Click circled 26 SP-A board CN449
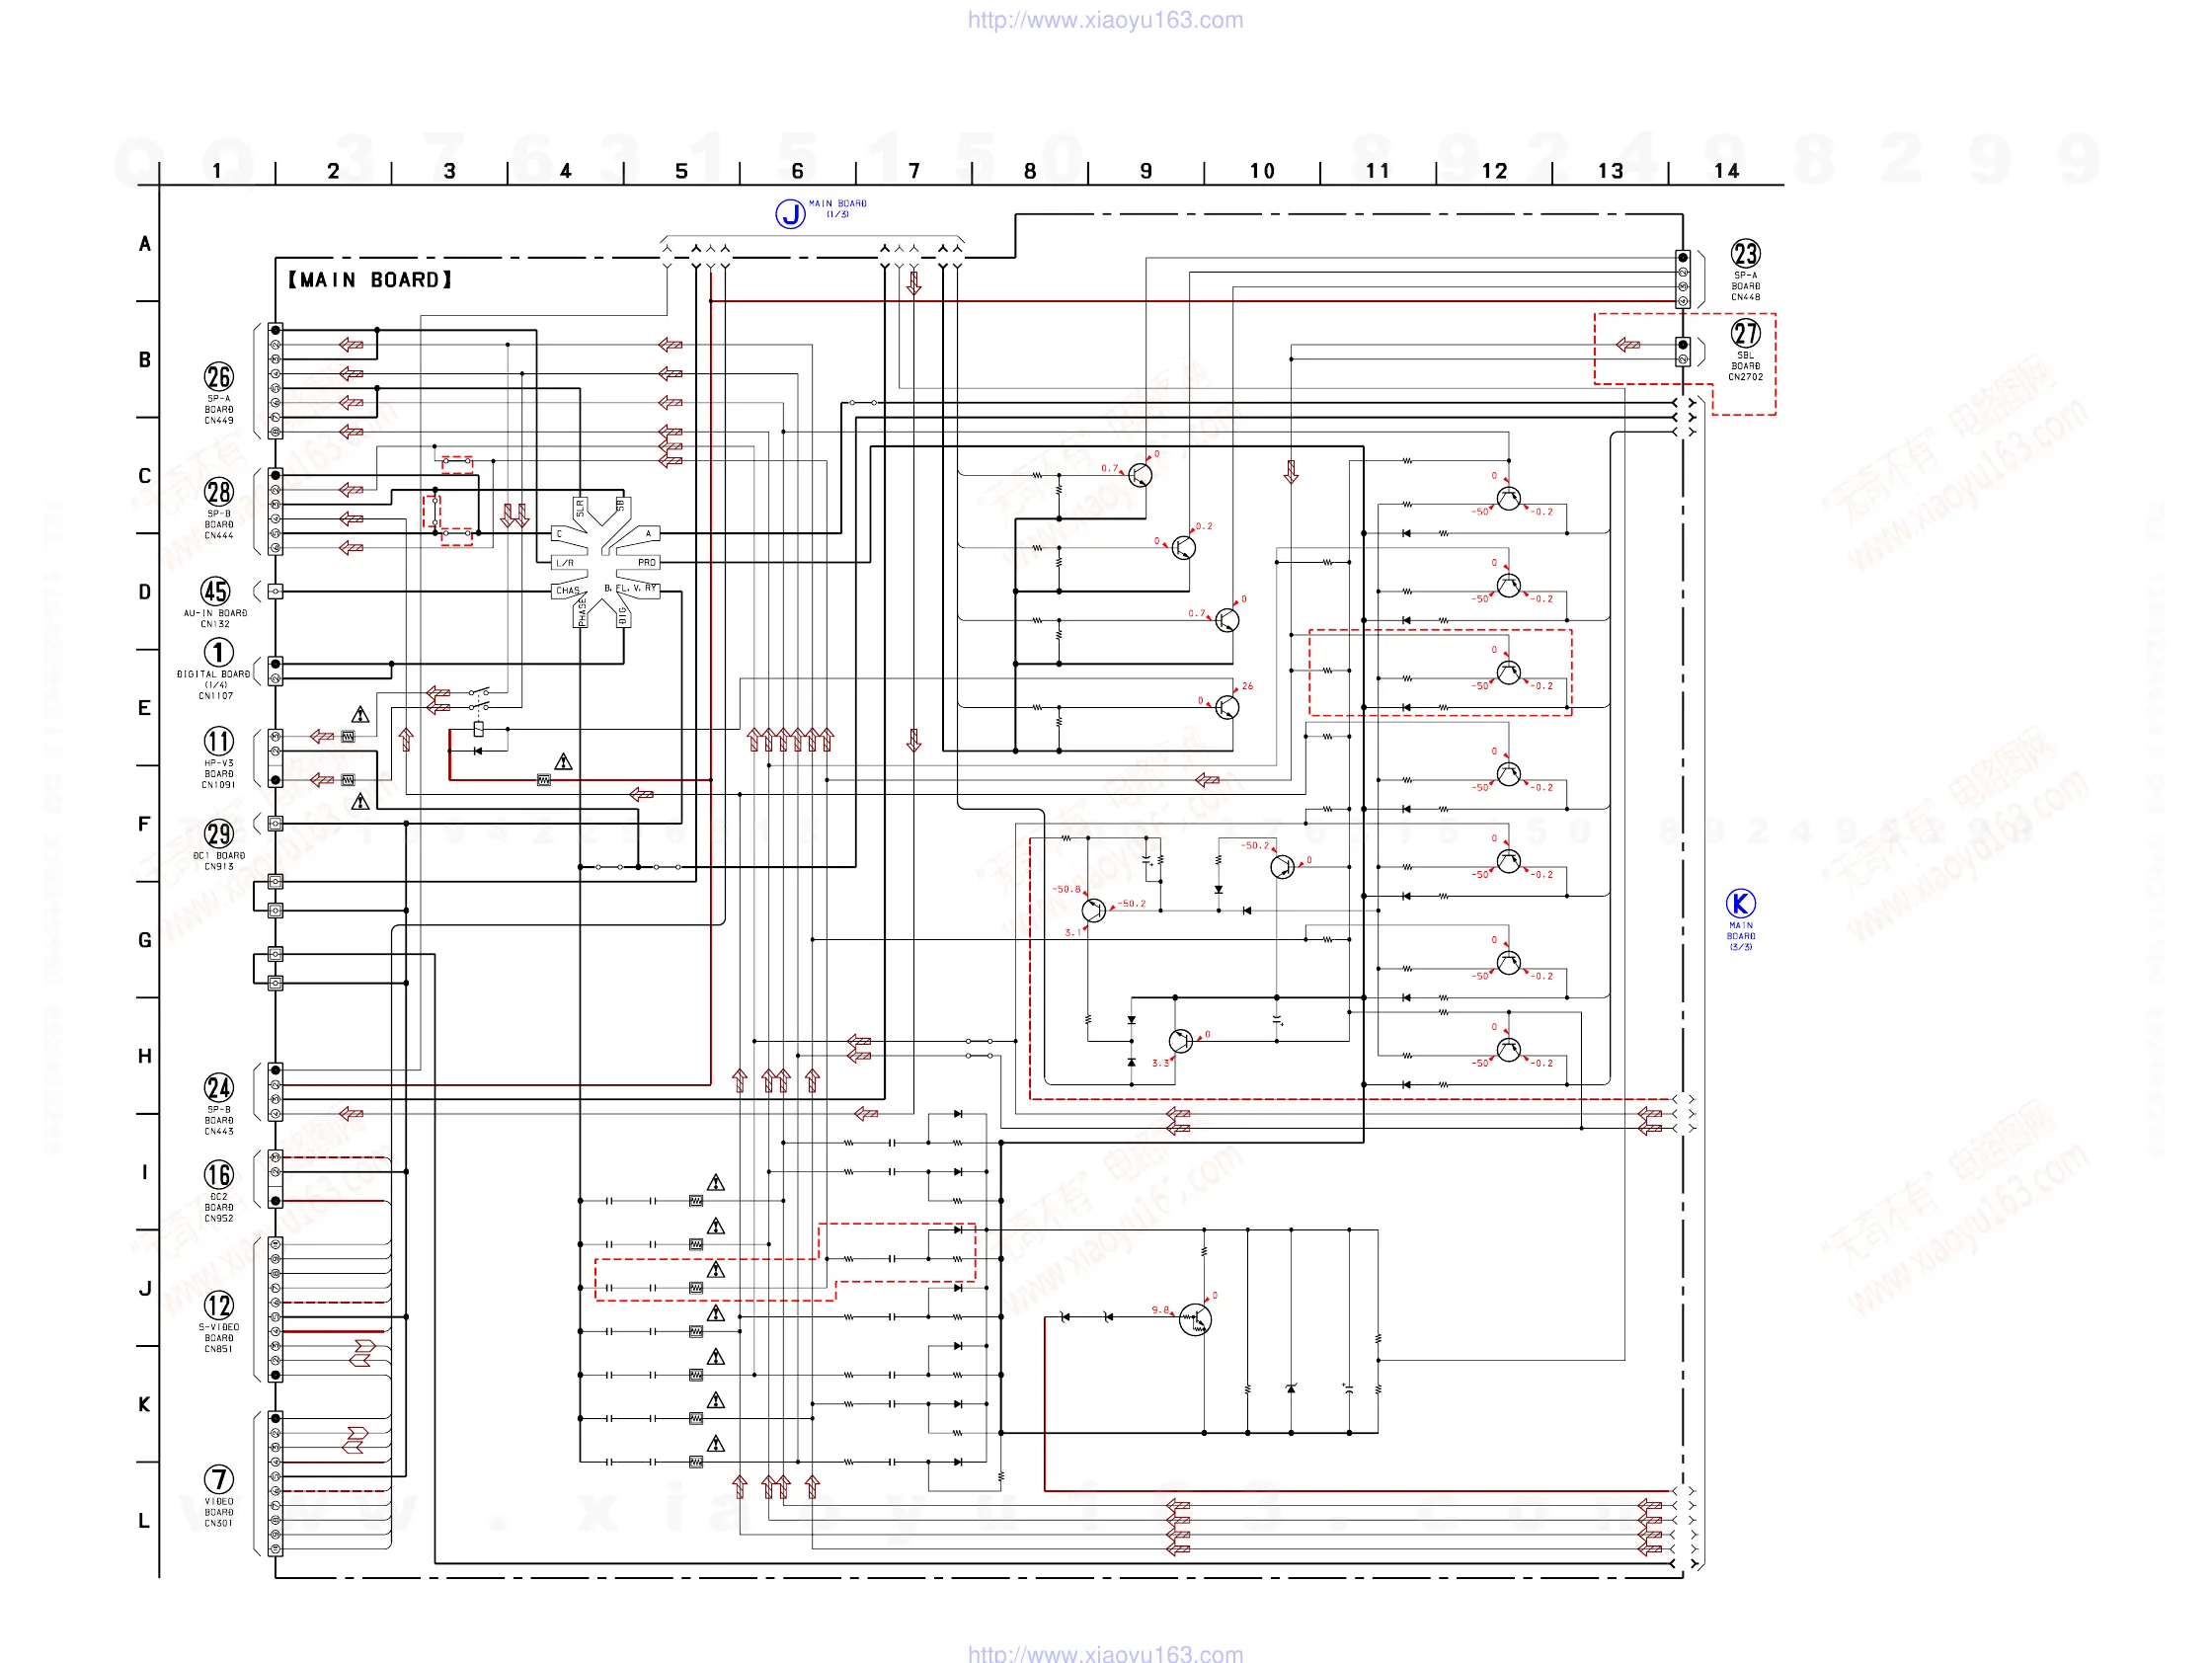The height and width of the screenshot is (1663, 2212). 218,377
